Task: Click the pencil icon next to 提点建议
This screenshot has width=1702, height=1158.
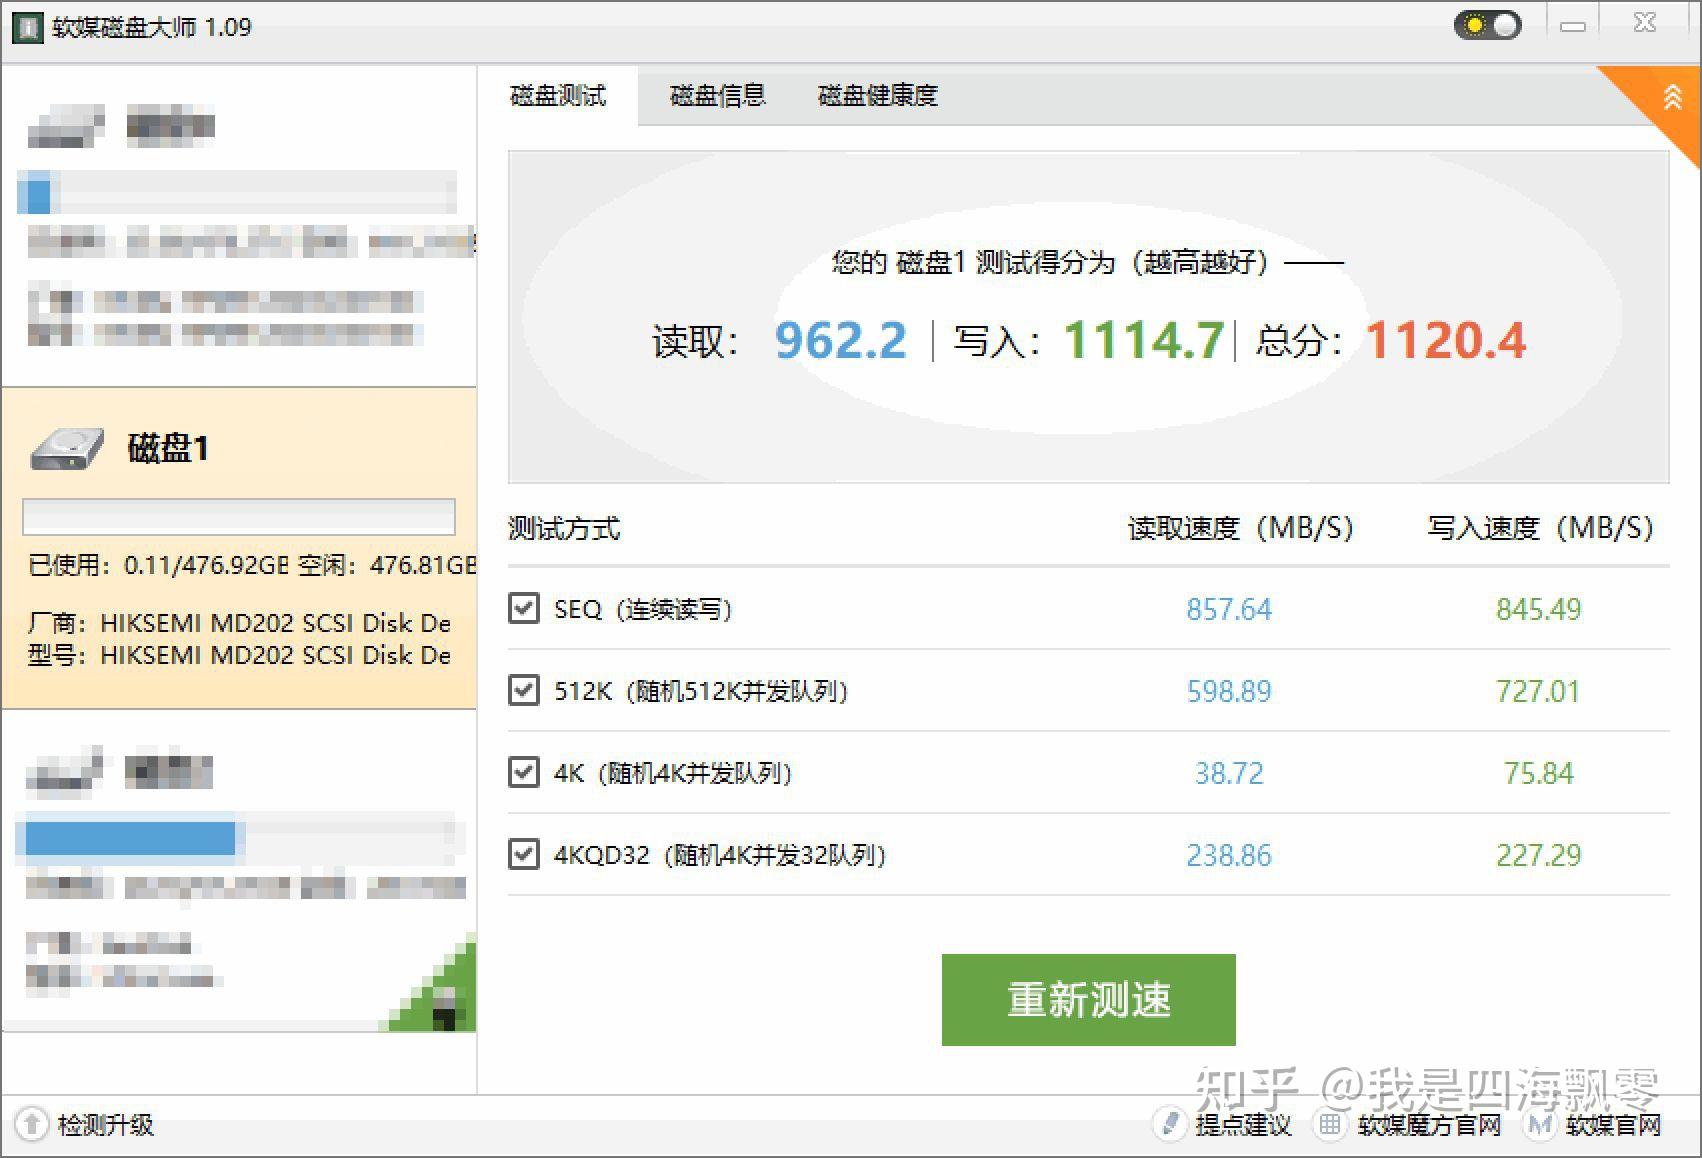Action: (1168, 1124)
